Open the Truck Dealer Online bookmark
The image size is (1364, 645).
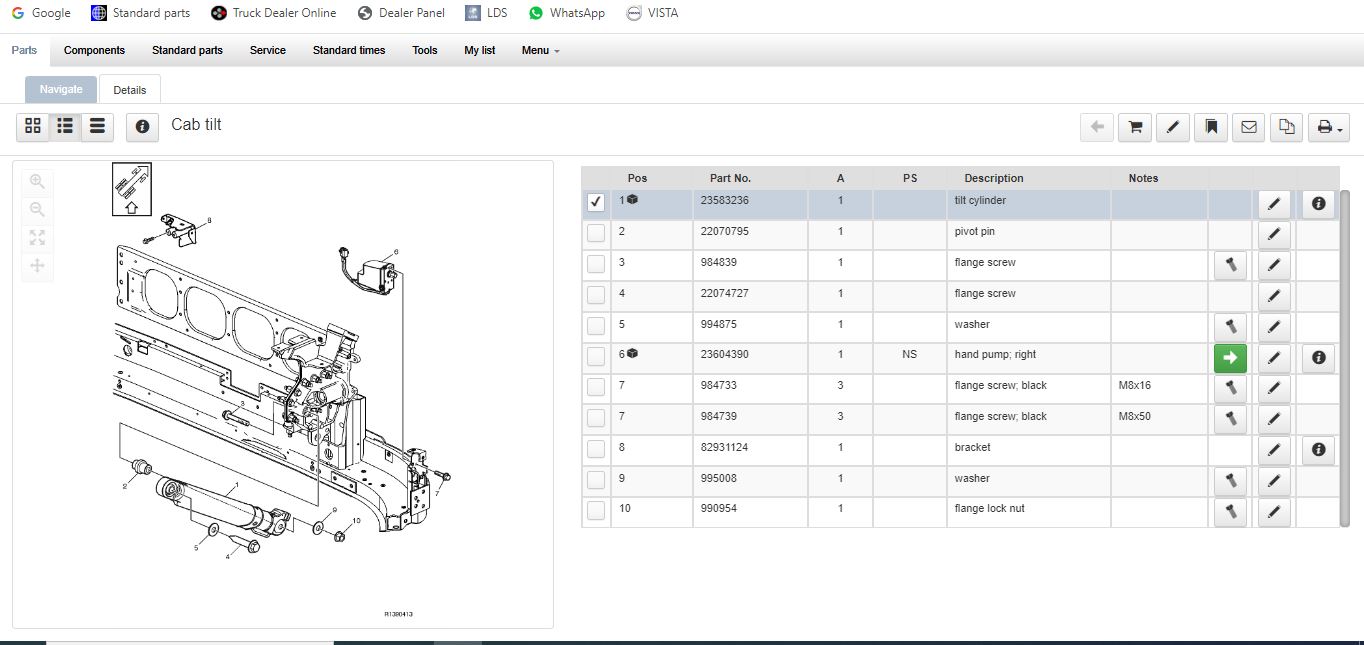pyautogui.click(x=274, y=13)
